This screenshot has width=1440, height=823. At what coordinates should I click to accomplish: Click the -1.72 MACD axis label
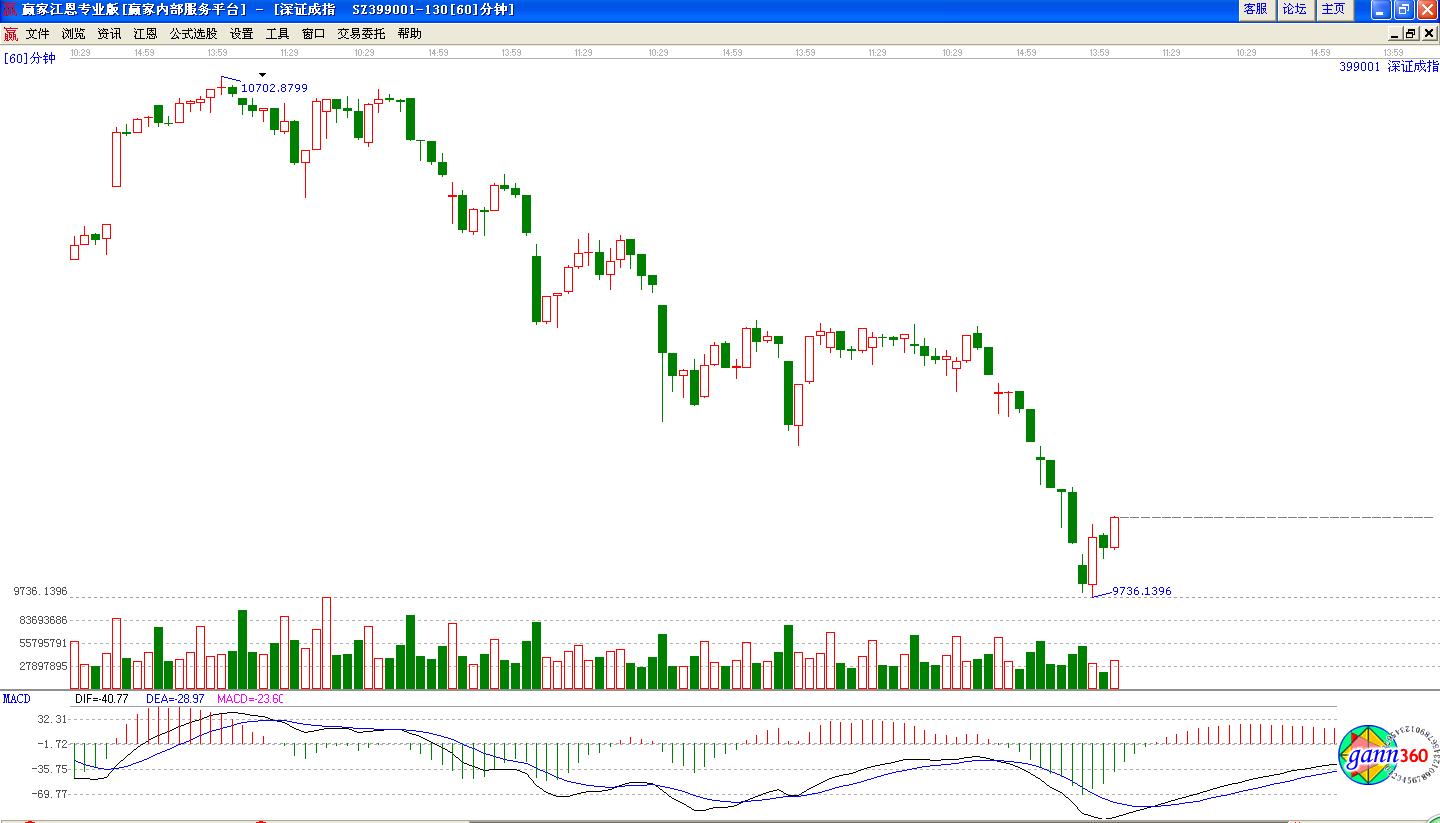(52, 744)
